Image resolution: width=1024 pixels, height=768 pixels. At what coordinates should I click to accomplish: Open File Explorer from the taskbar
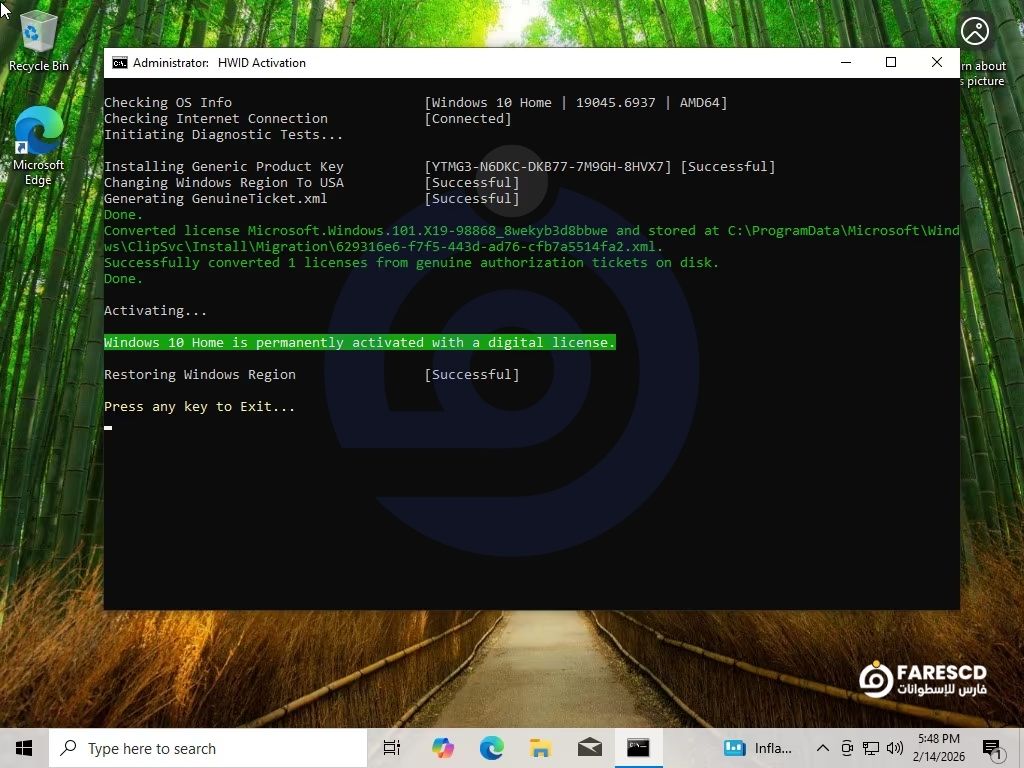click(x=540, y=748)
